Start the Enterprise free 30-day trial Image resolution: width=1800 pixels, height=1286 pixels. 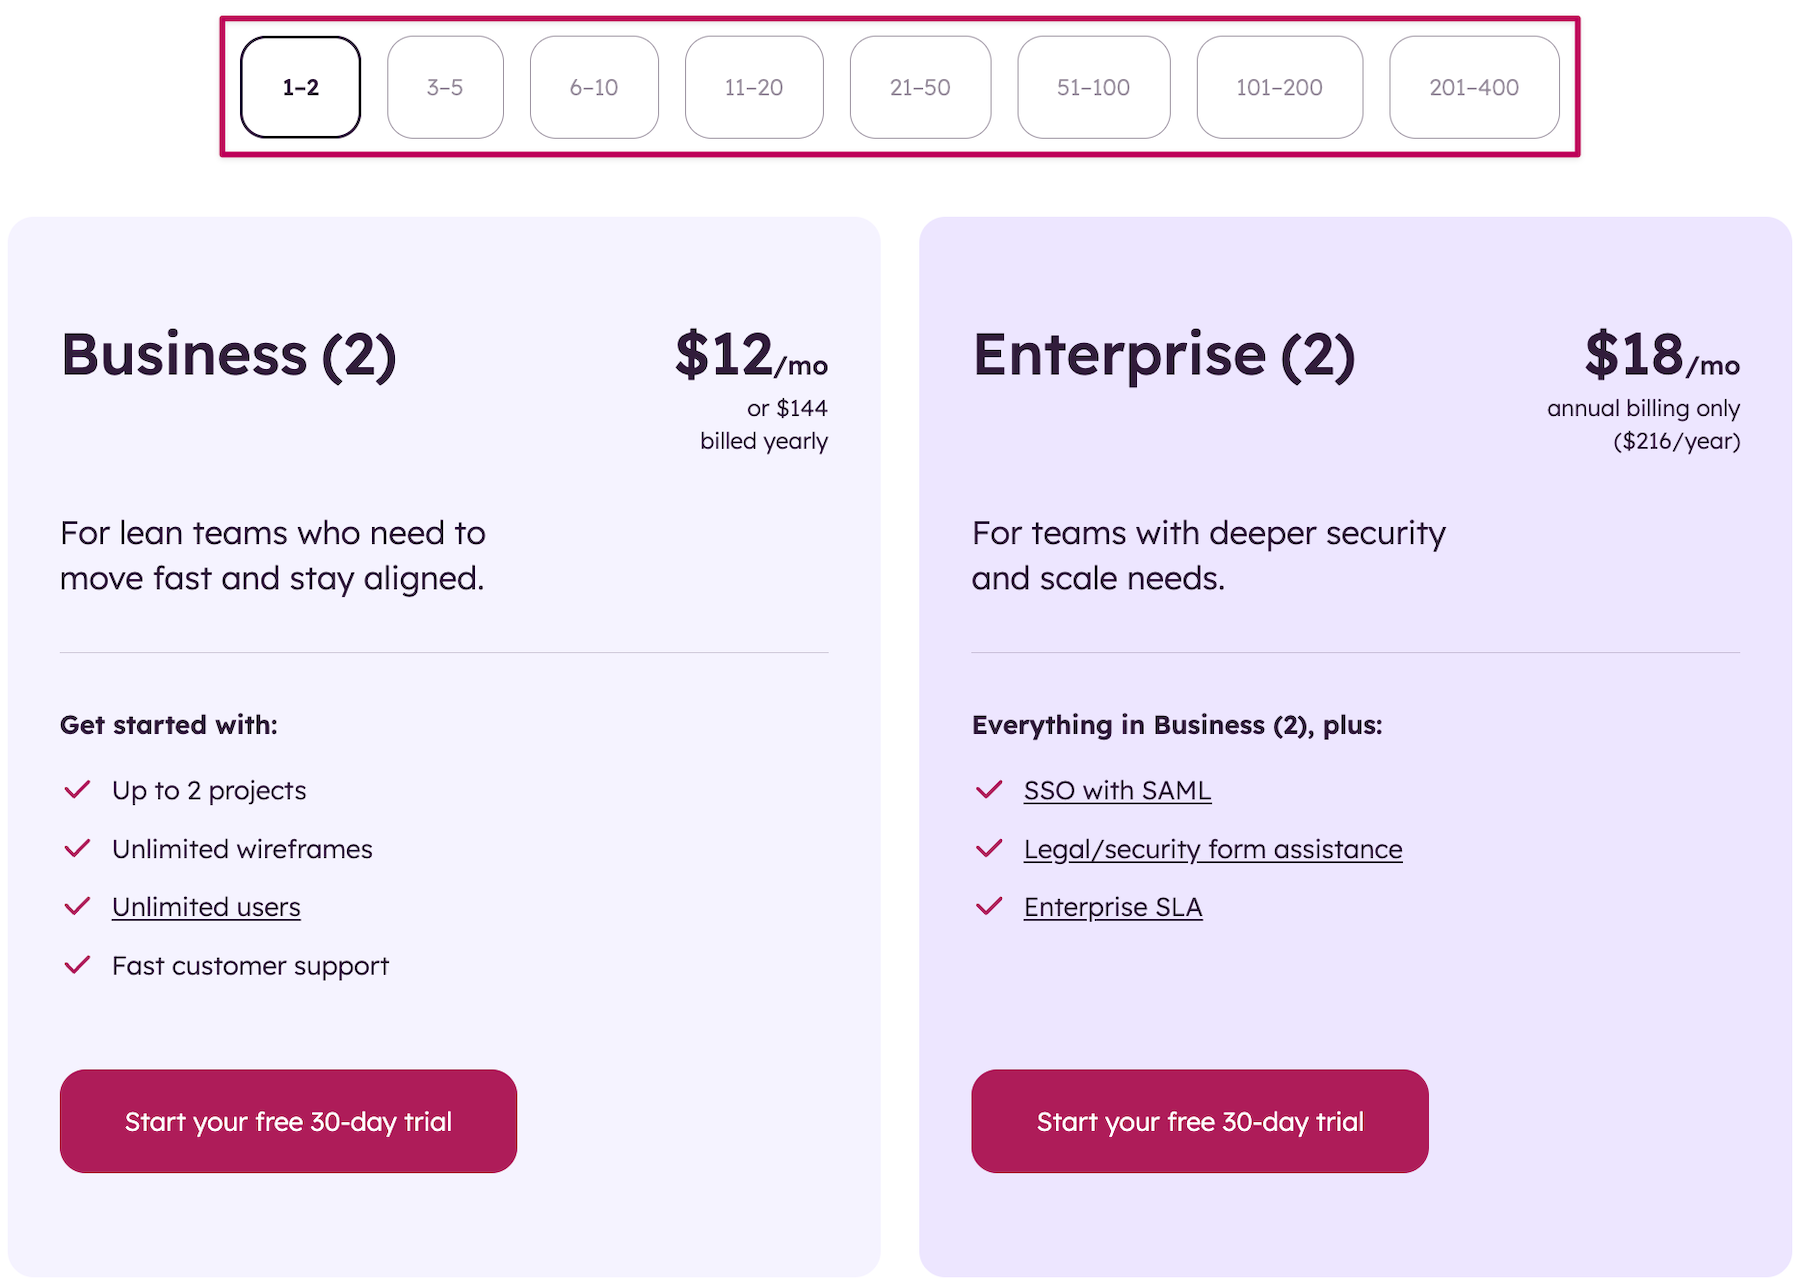(1199, 1121)
